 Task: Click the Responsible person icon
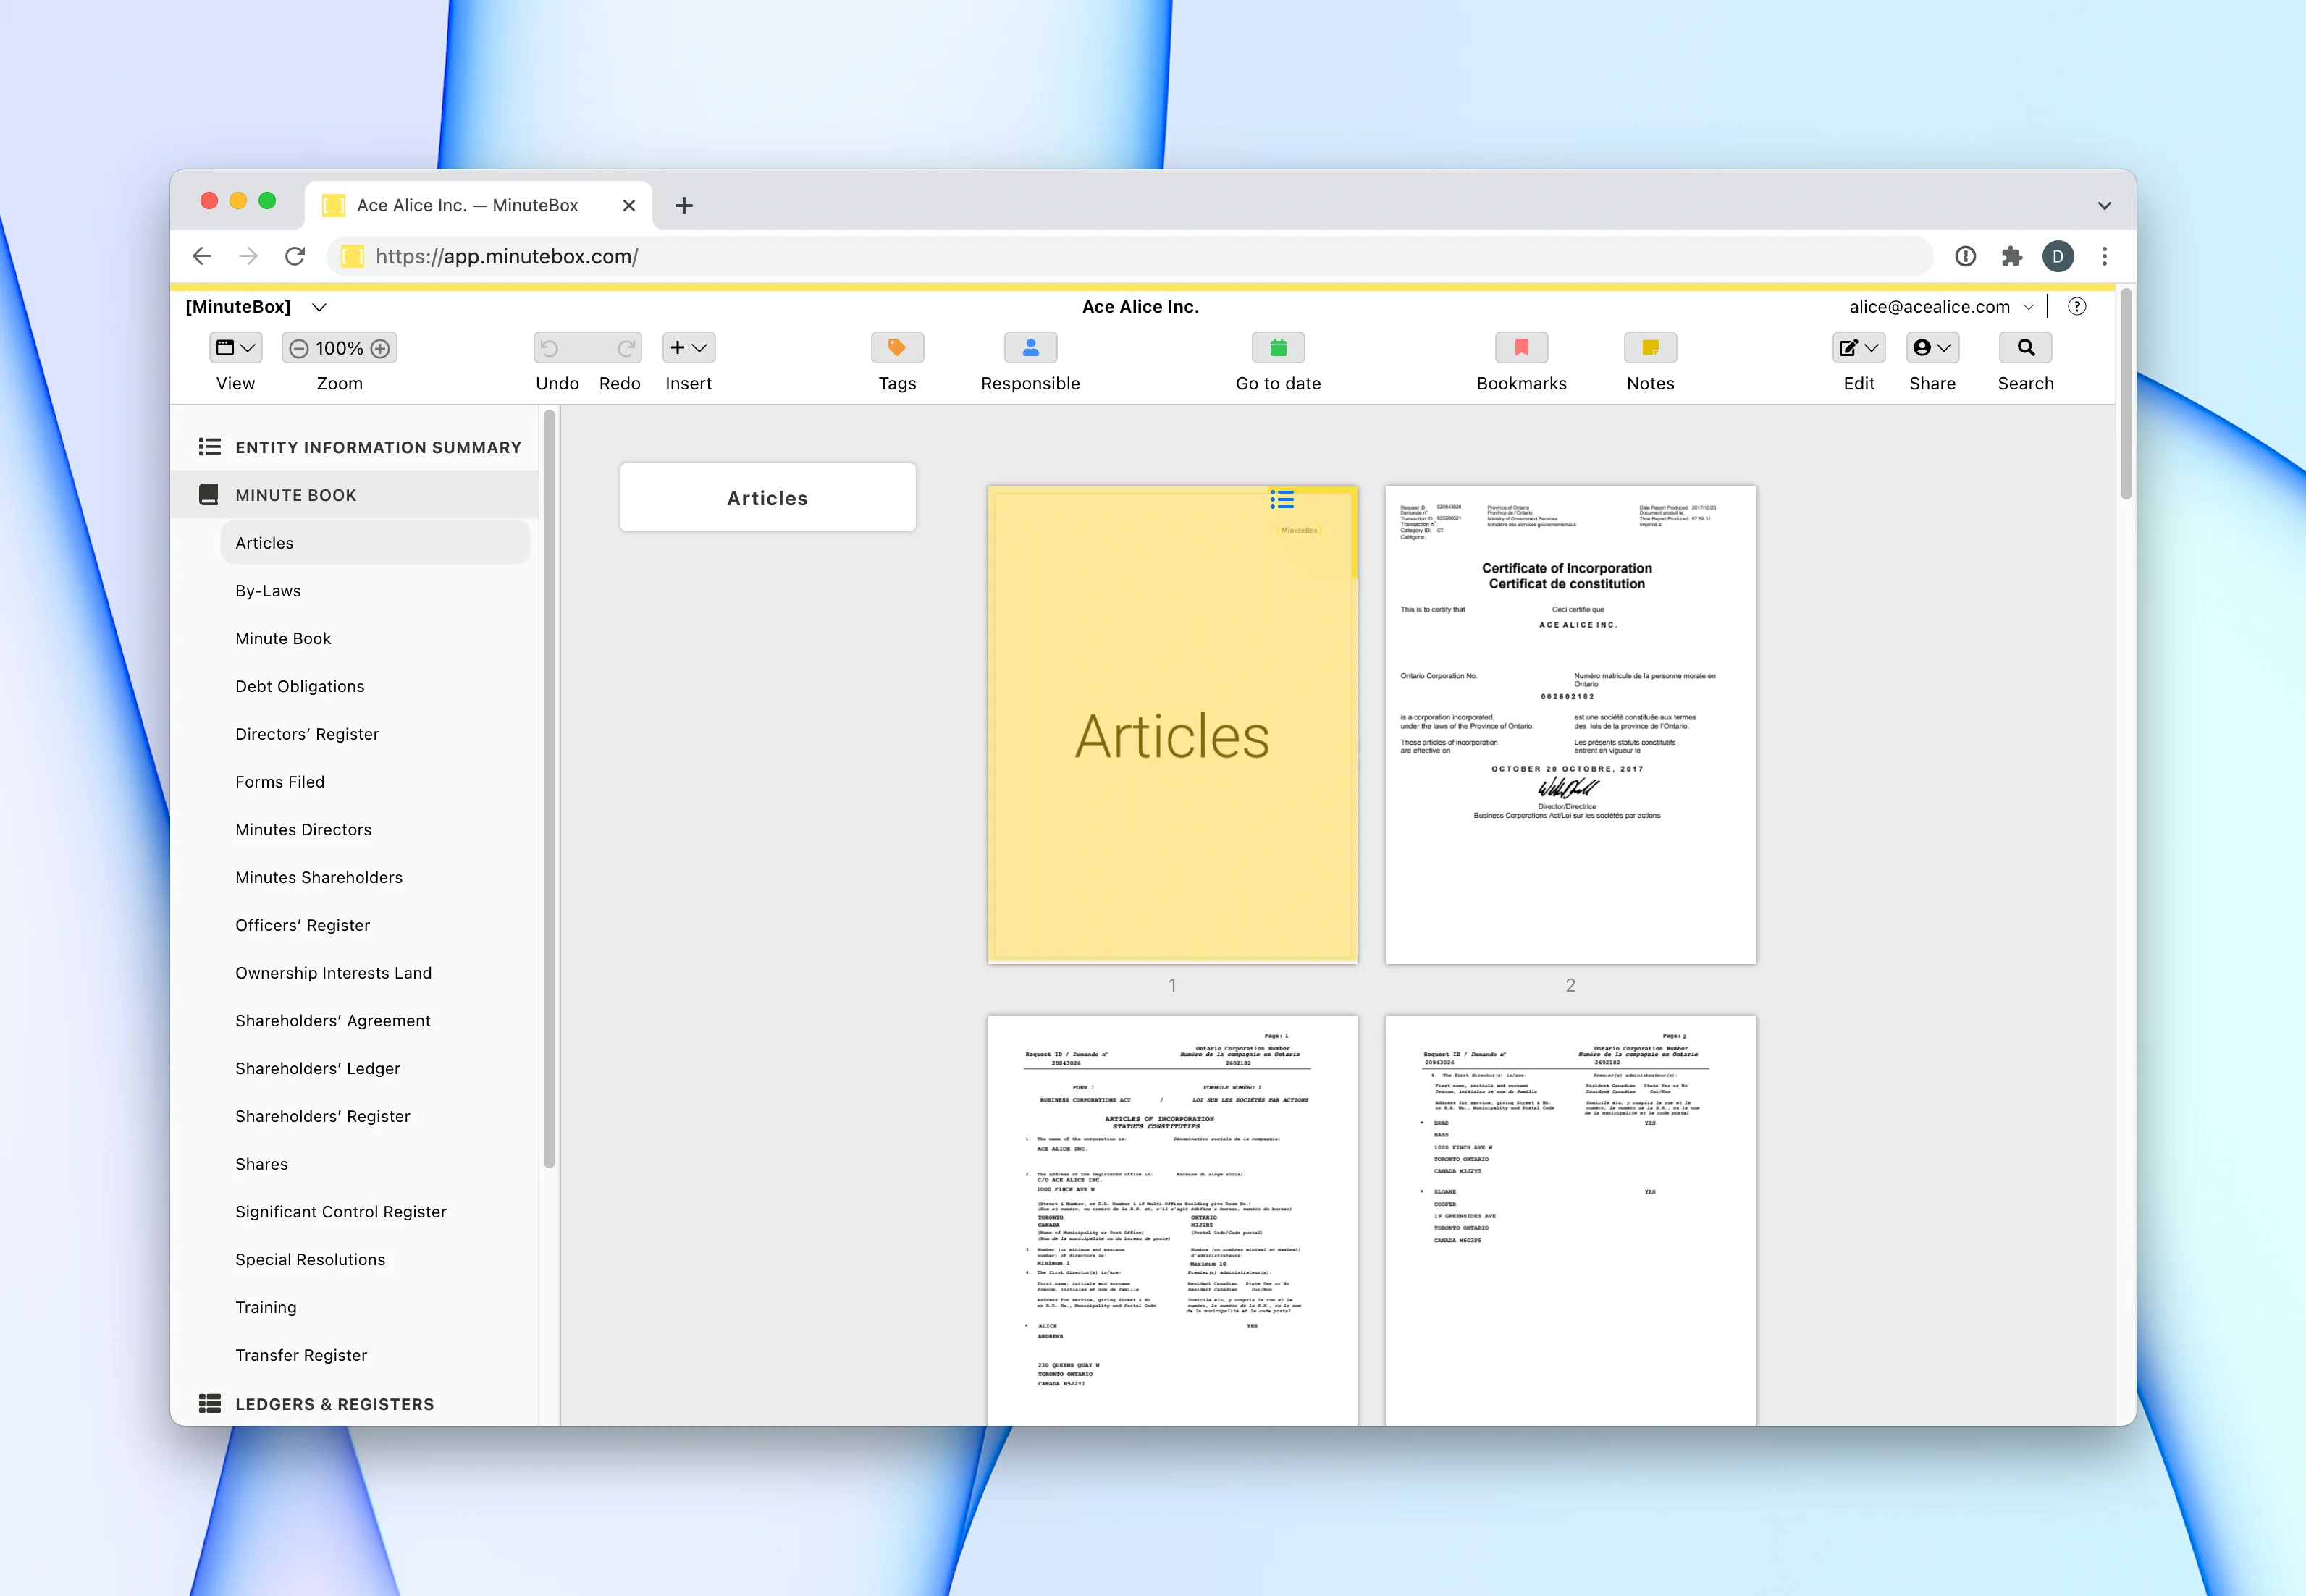1030,348
